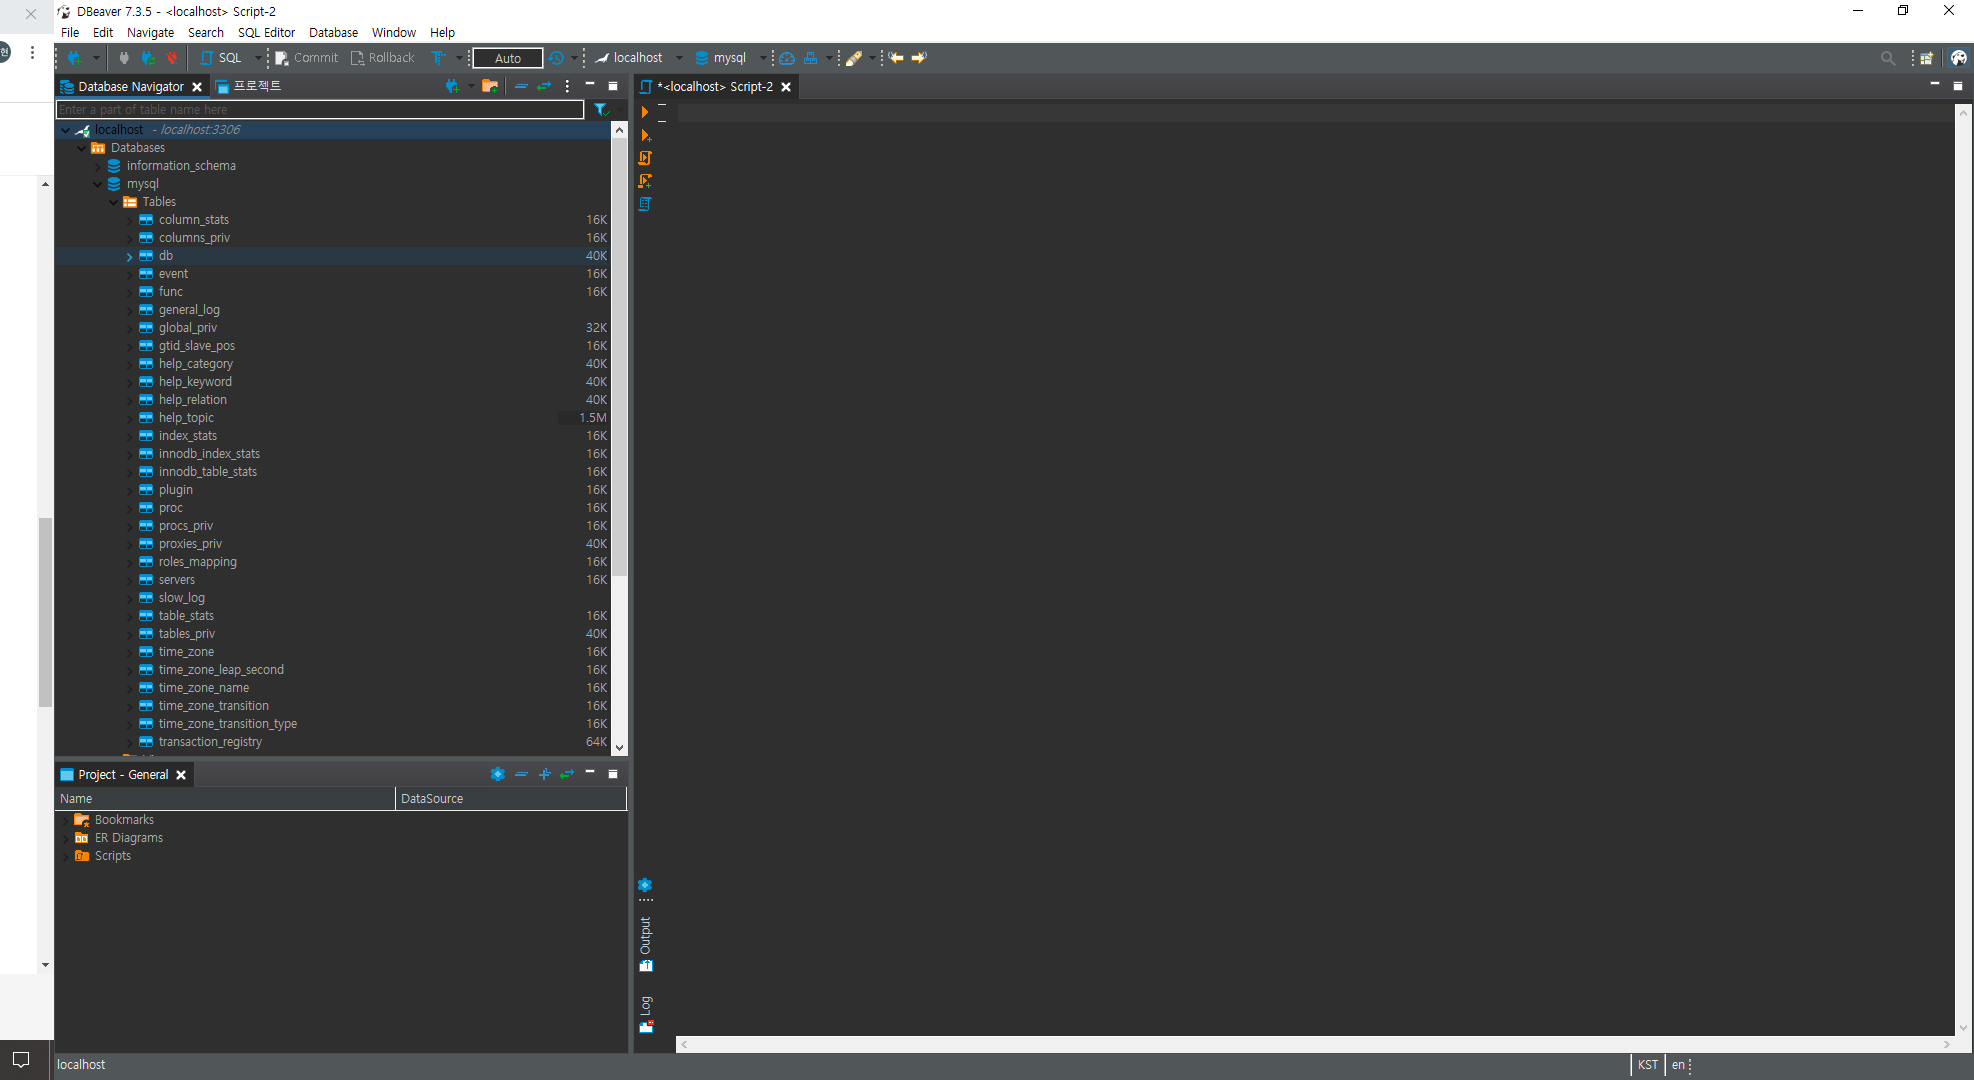
Task: Toggle Auto commit mode button
Action: [507, 58]
